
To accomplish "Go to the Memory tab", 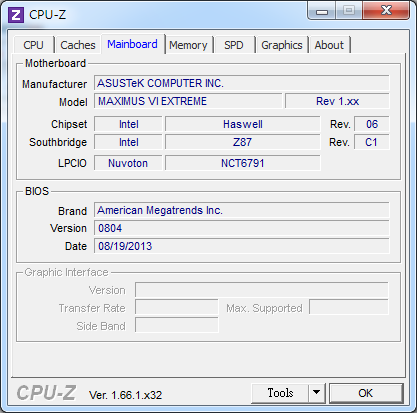I will point(188,45).
